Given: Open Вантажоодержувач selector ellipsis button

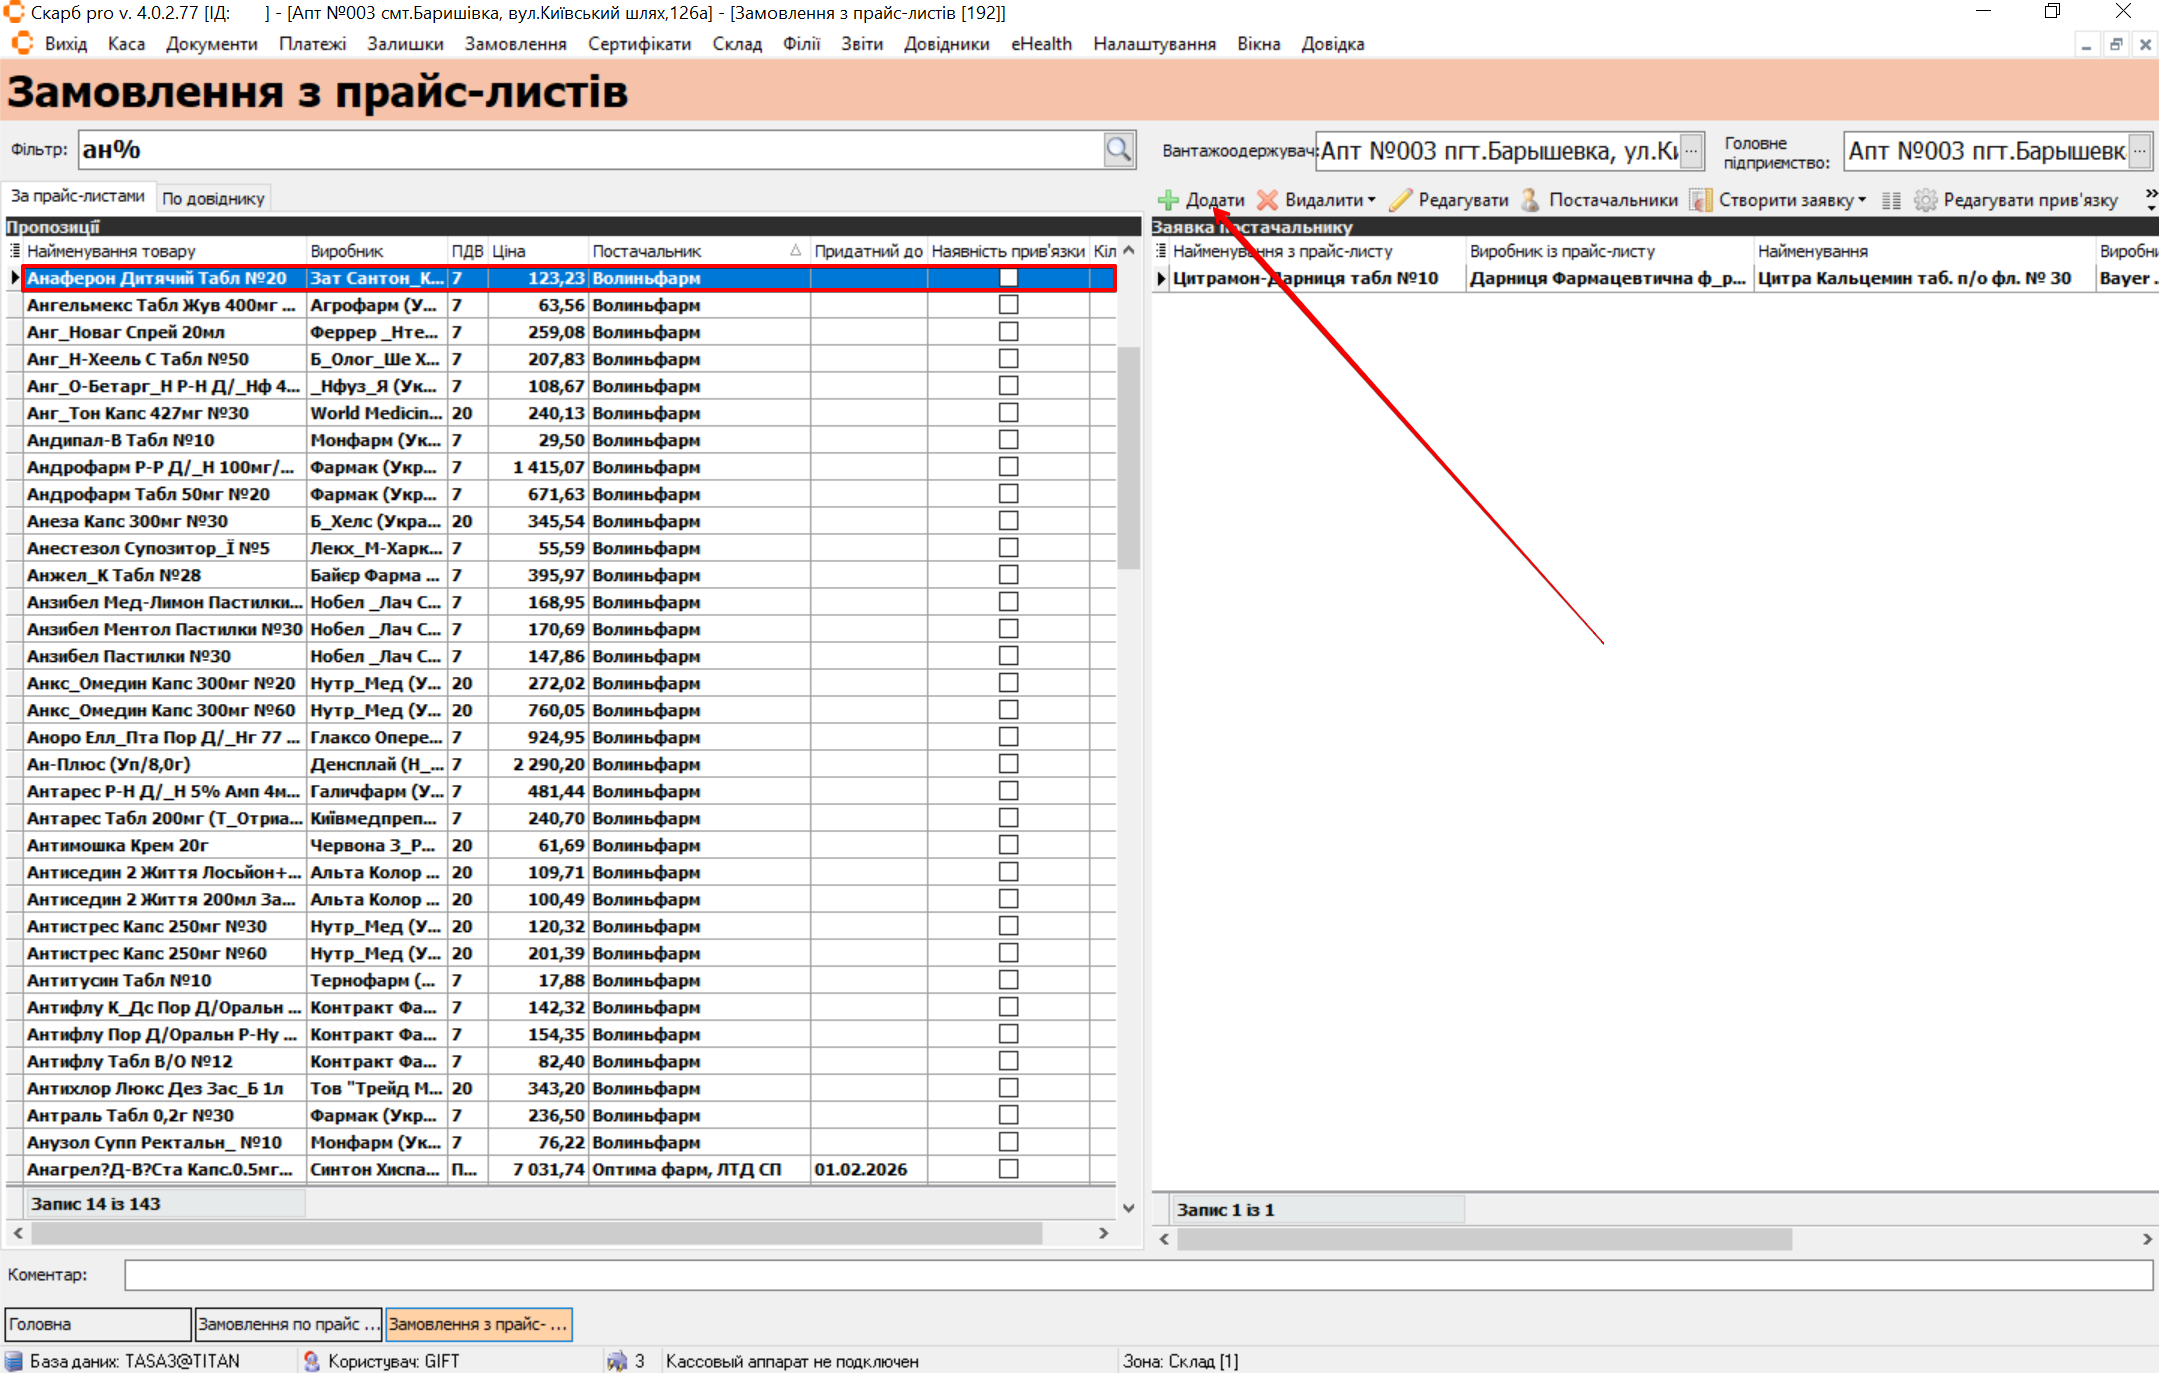Looking at the screenshot, I should 1691,151.
